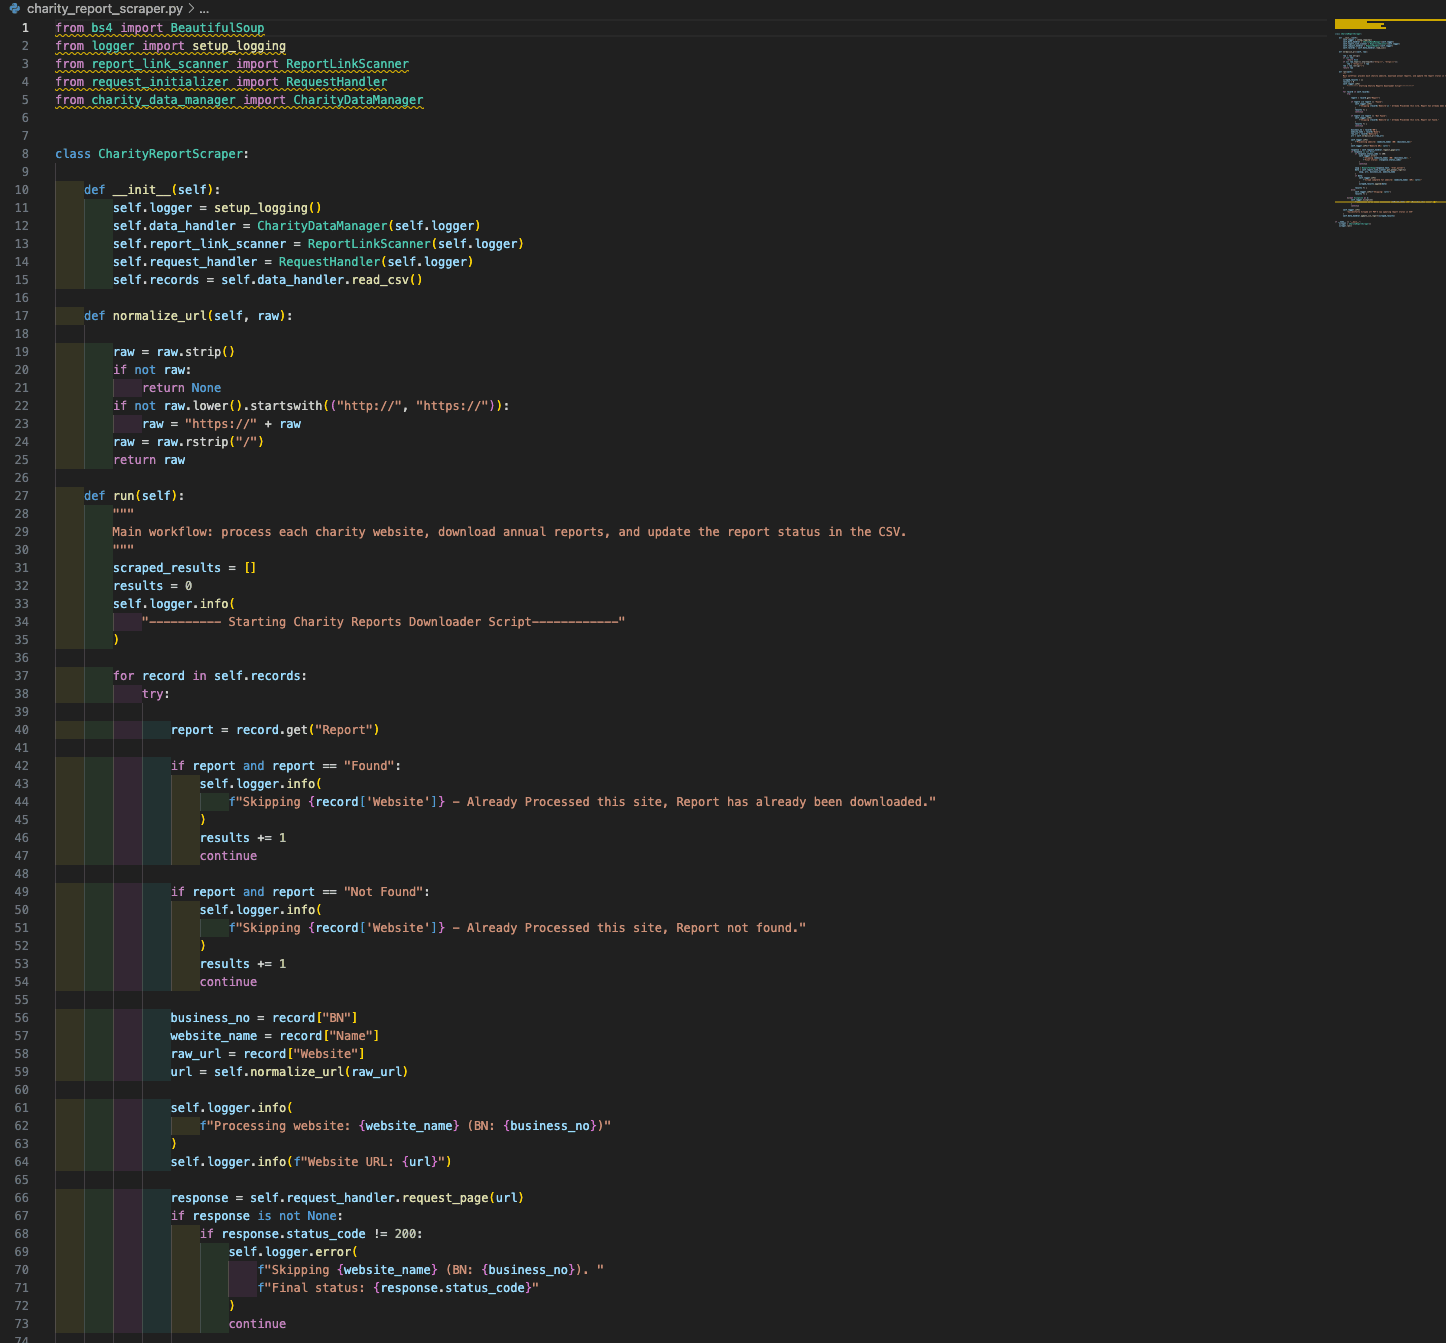Click 'if response is not None' line
Viewport: 1446px width, 1343px height.
[257, 1216]
